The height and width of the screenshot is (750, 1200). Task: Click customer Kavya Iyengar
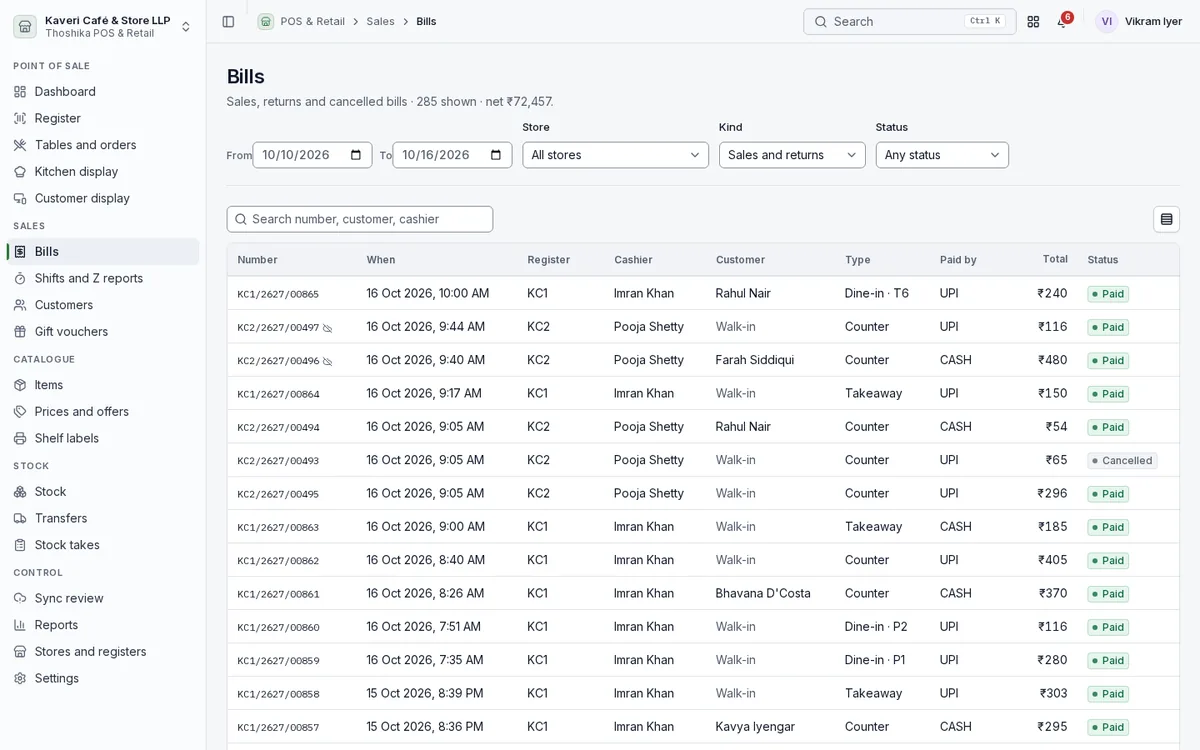755,727
